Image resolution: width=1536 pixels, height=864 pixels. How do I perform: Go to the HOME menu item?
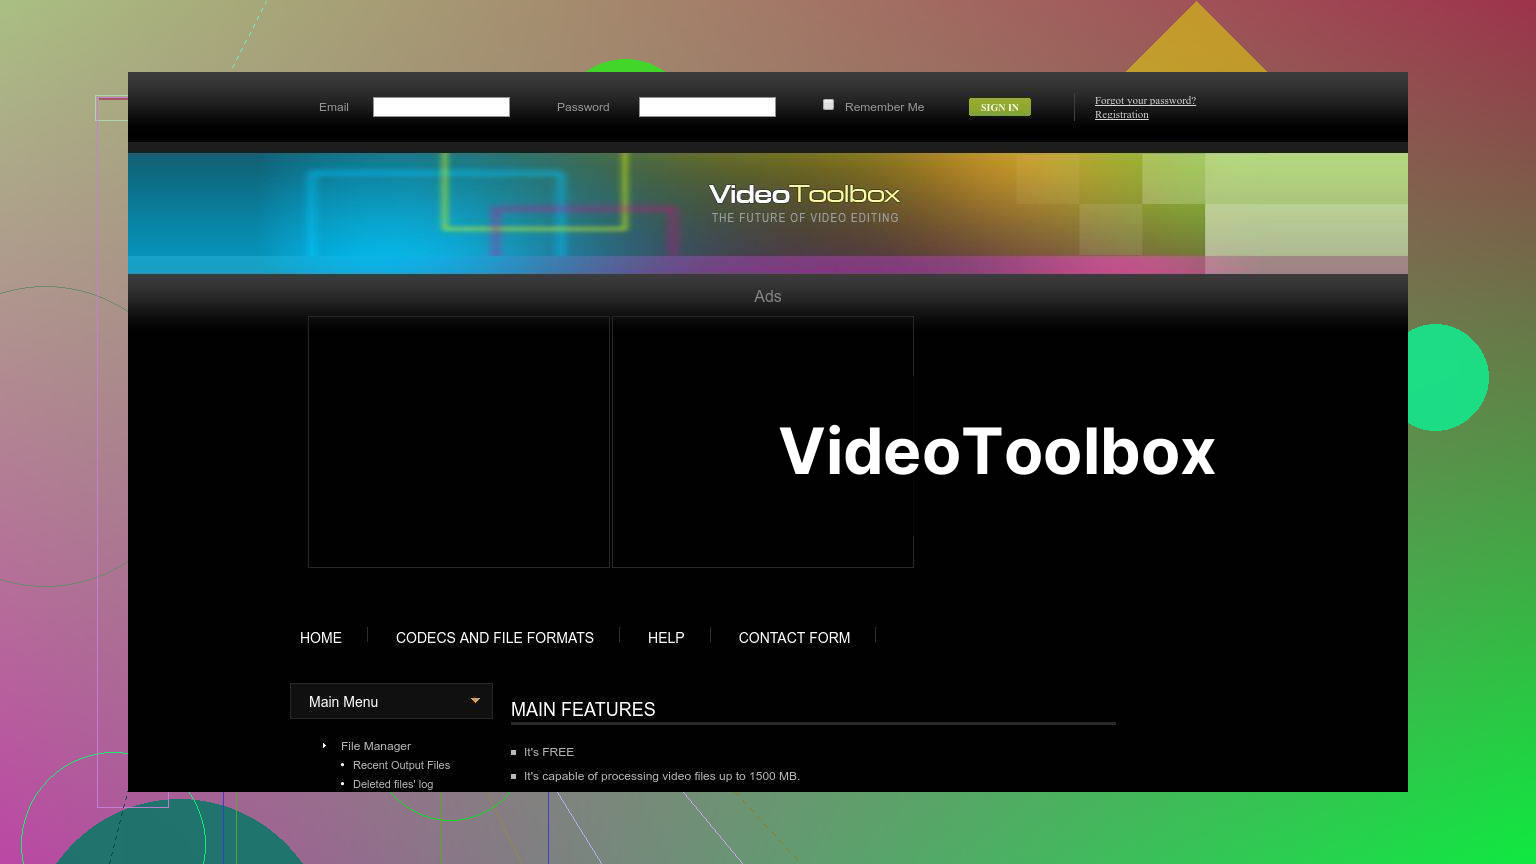tap(321, 638)
